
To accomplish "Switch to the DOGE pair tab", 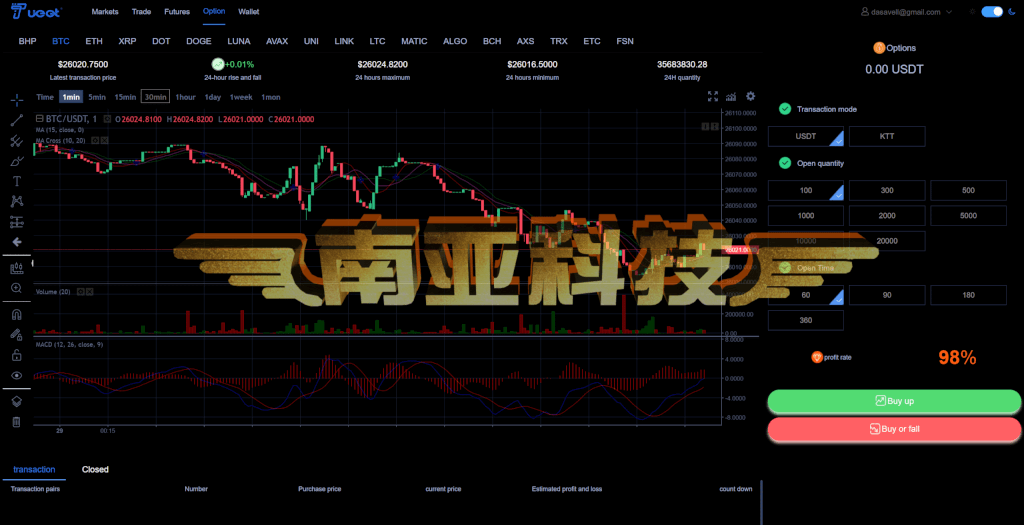I will tap(199, 41).
